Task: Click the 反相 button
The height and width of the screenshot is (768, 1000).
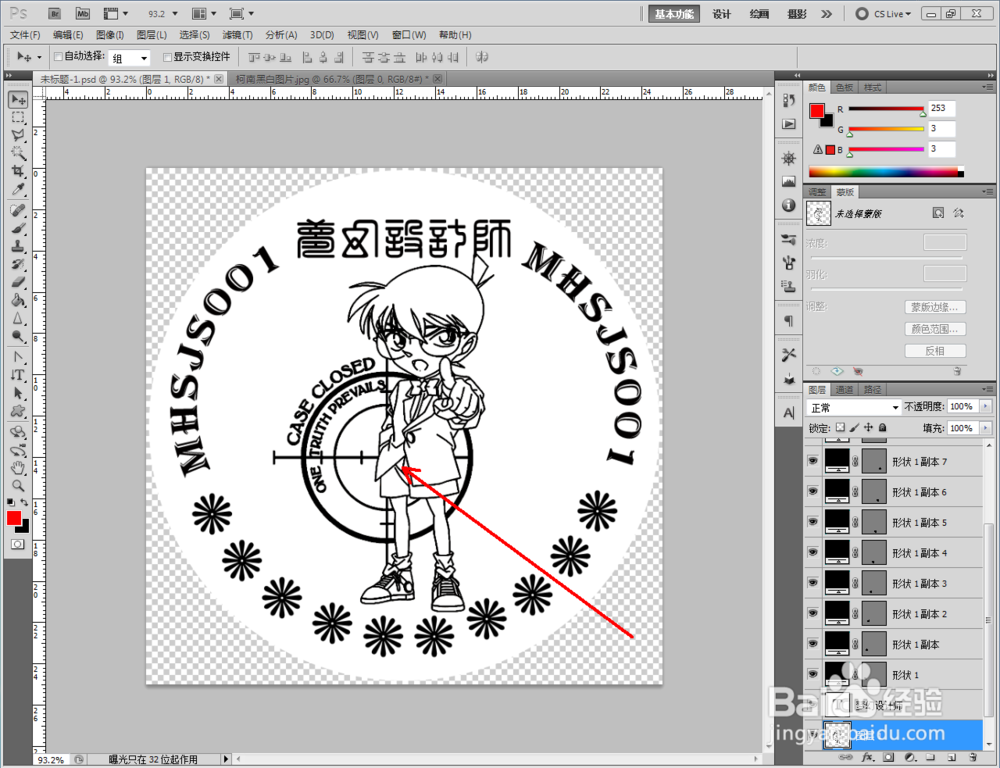Action: point(934,351)
